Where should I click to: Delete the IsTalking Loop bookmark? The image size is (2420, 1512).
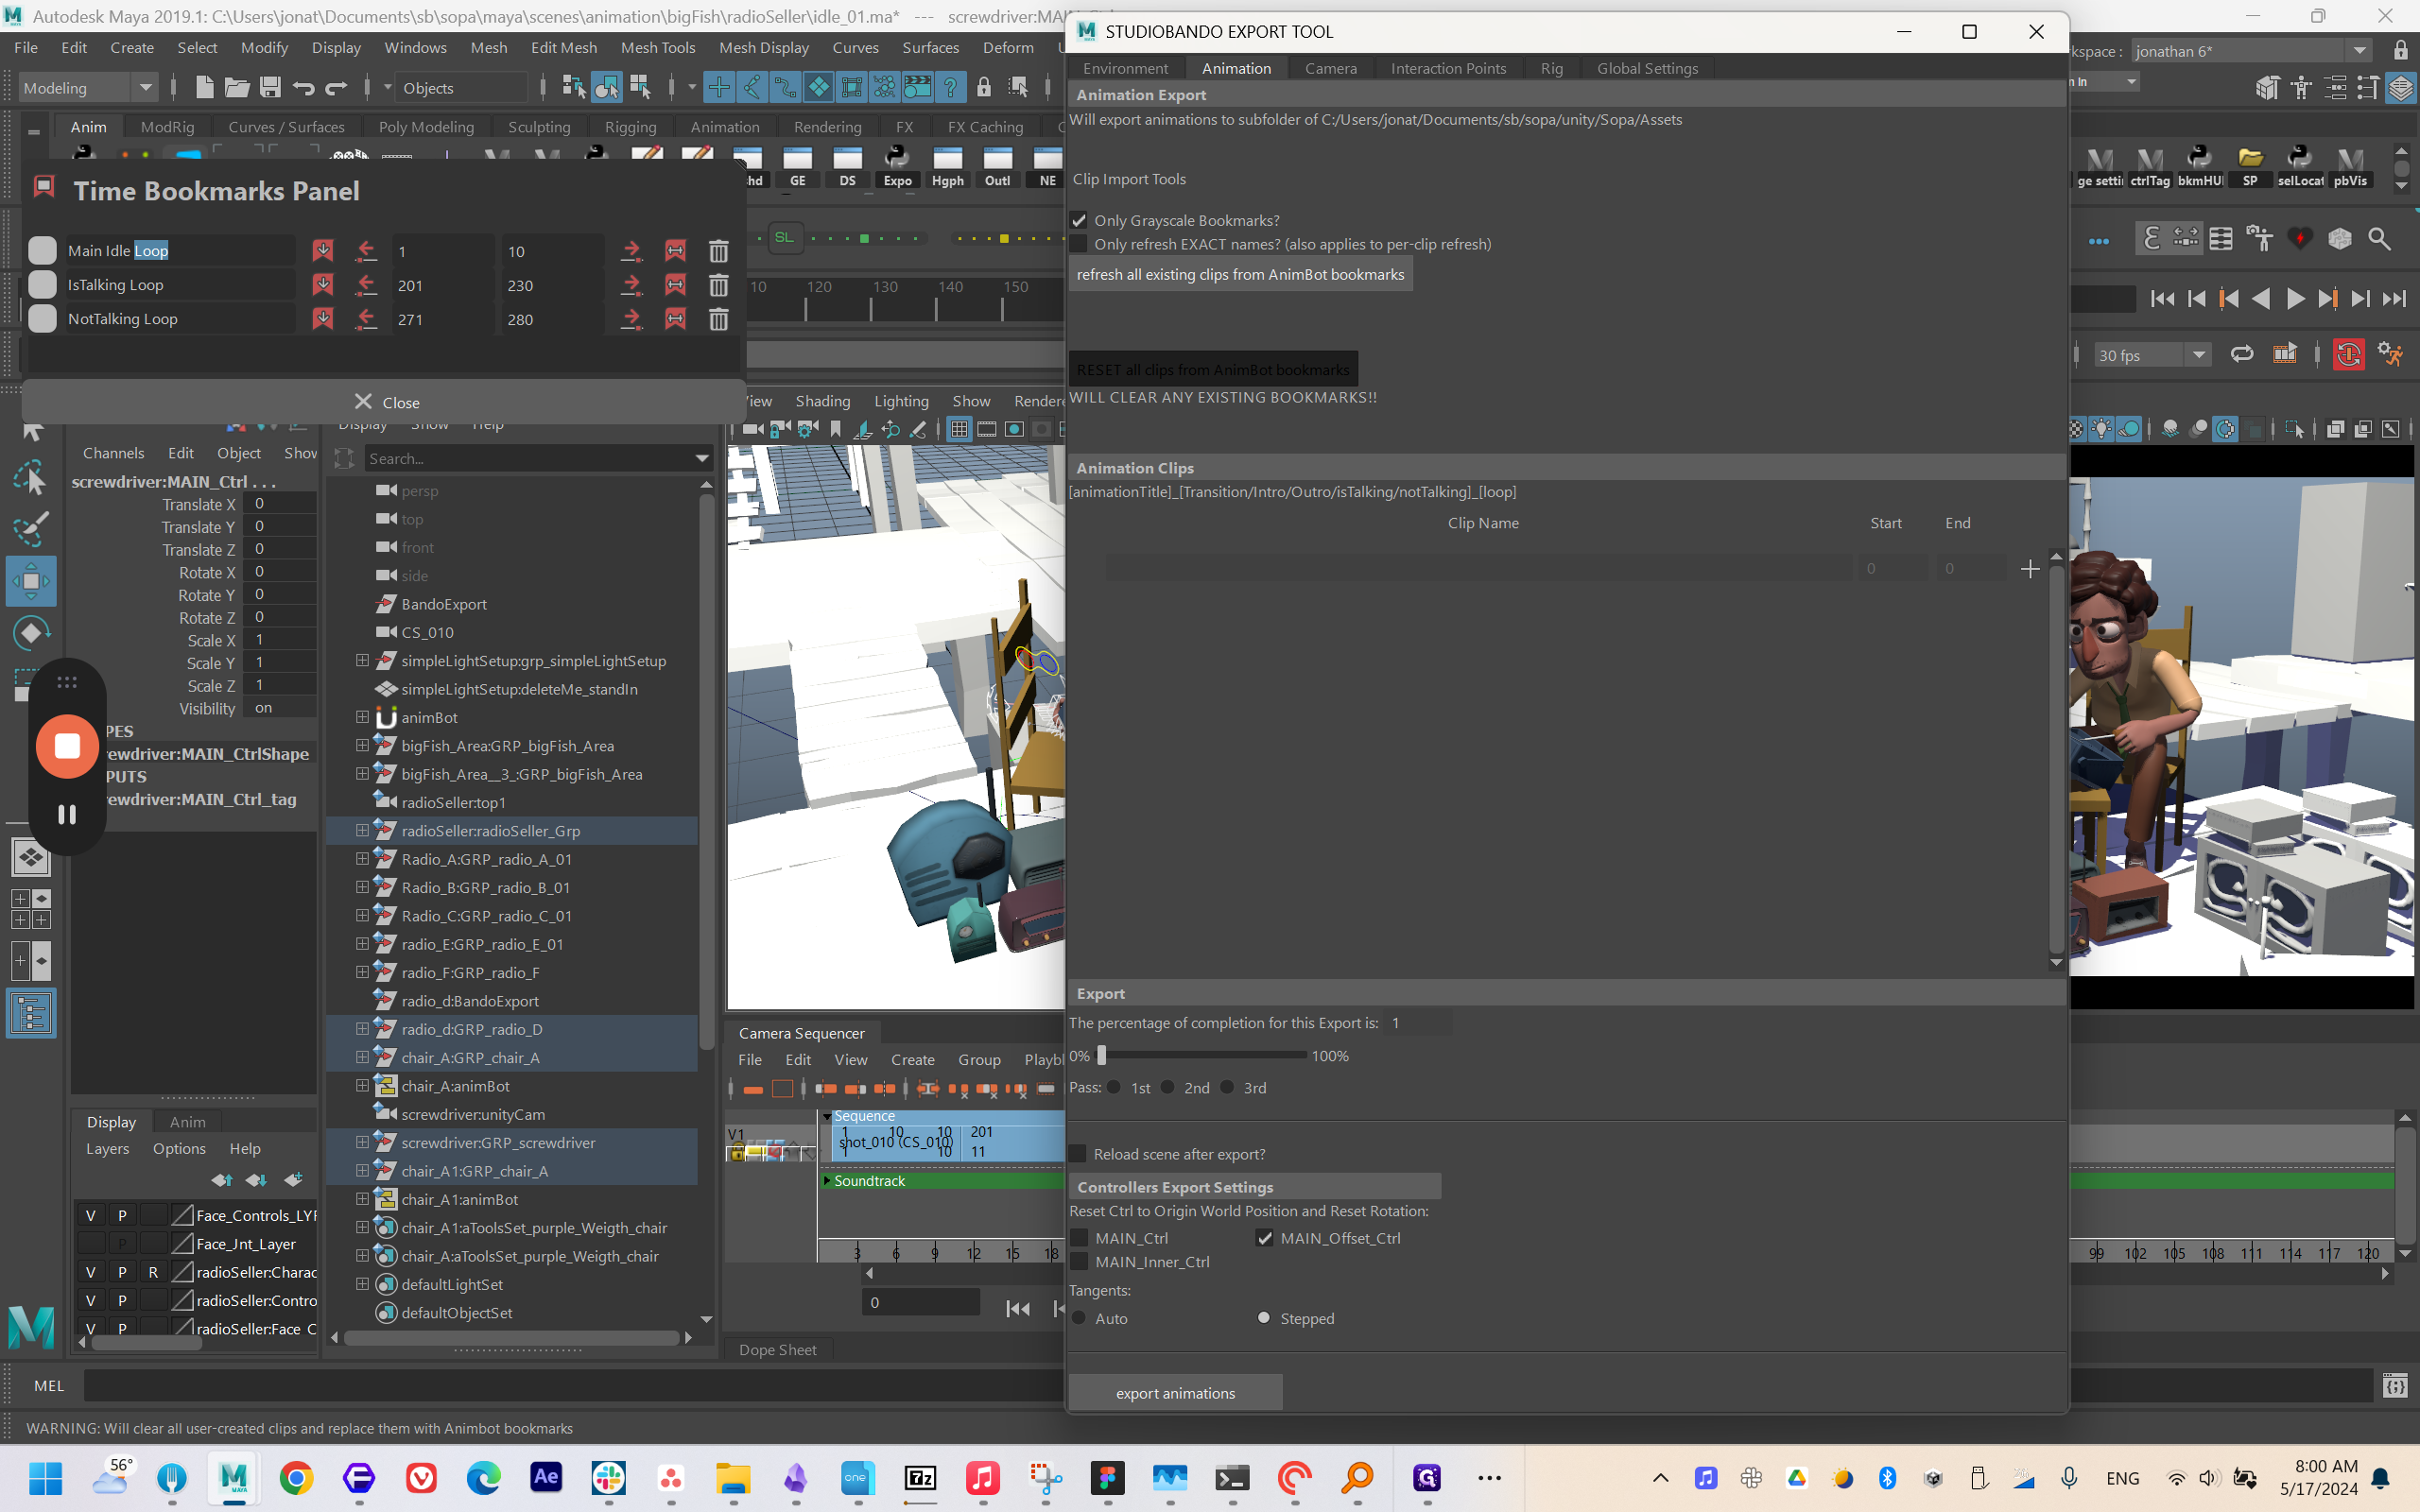click(718, 285)
